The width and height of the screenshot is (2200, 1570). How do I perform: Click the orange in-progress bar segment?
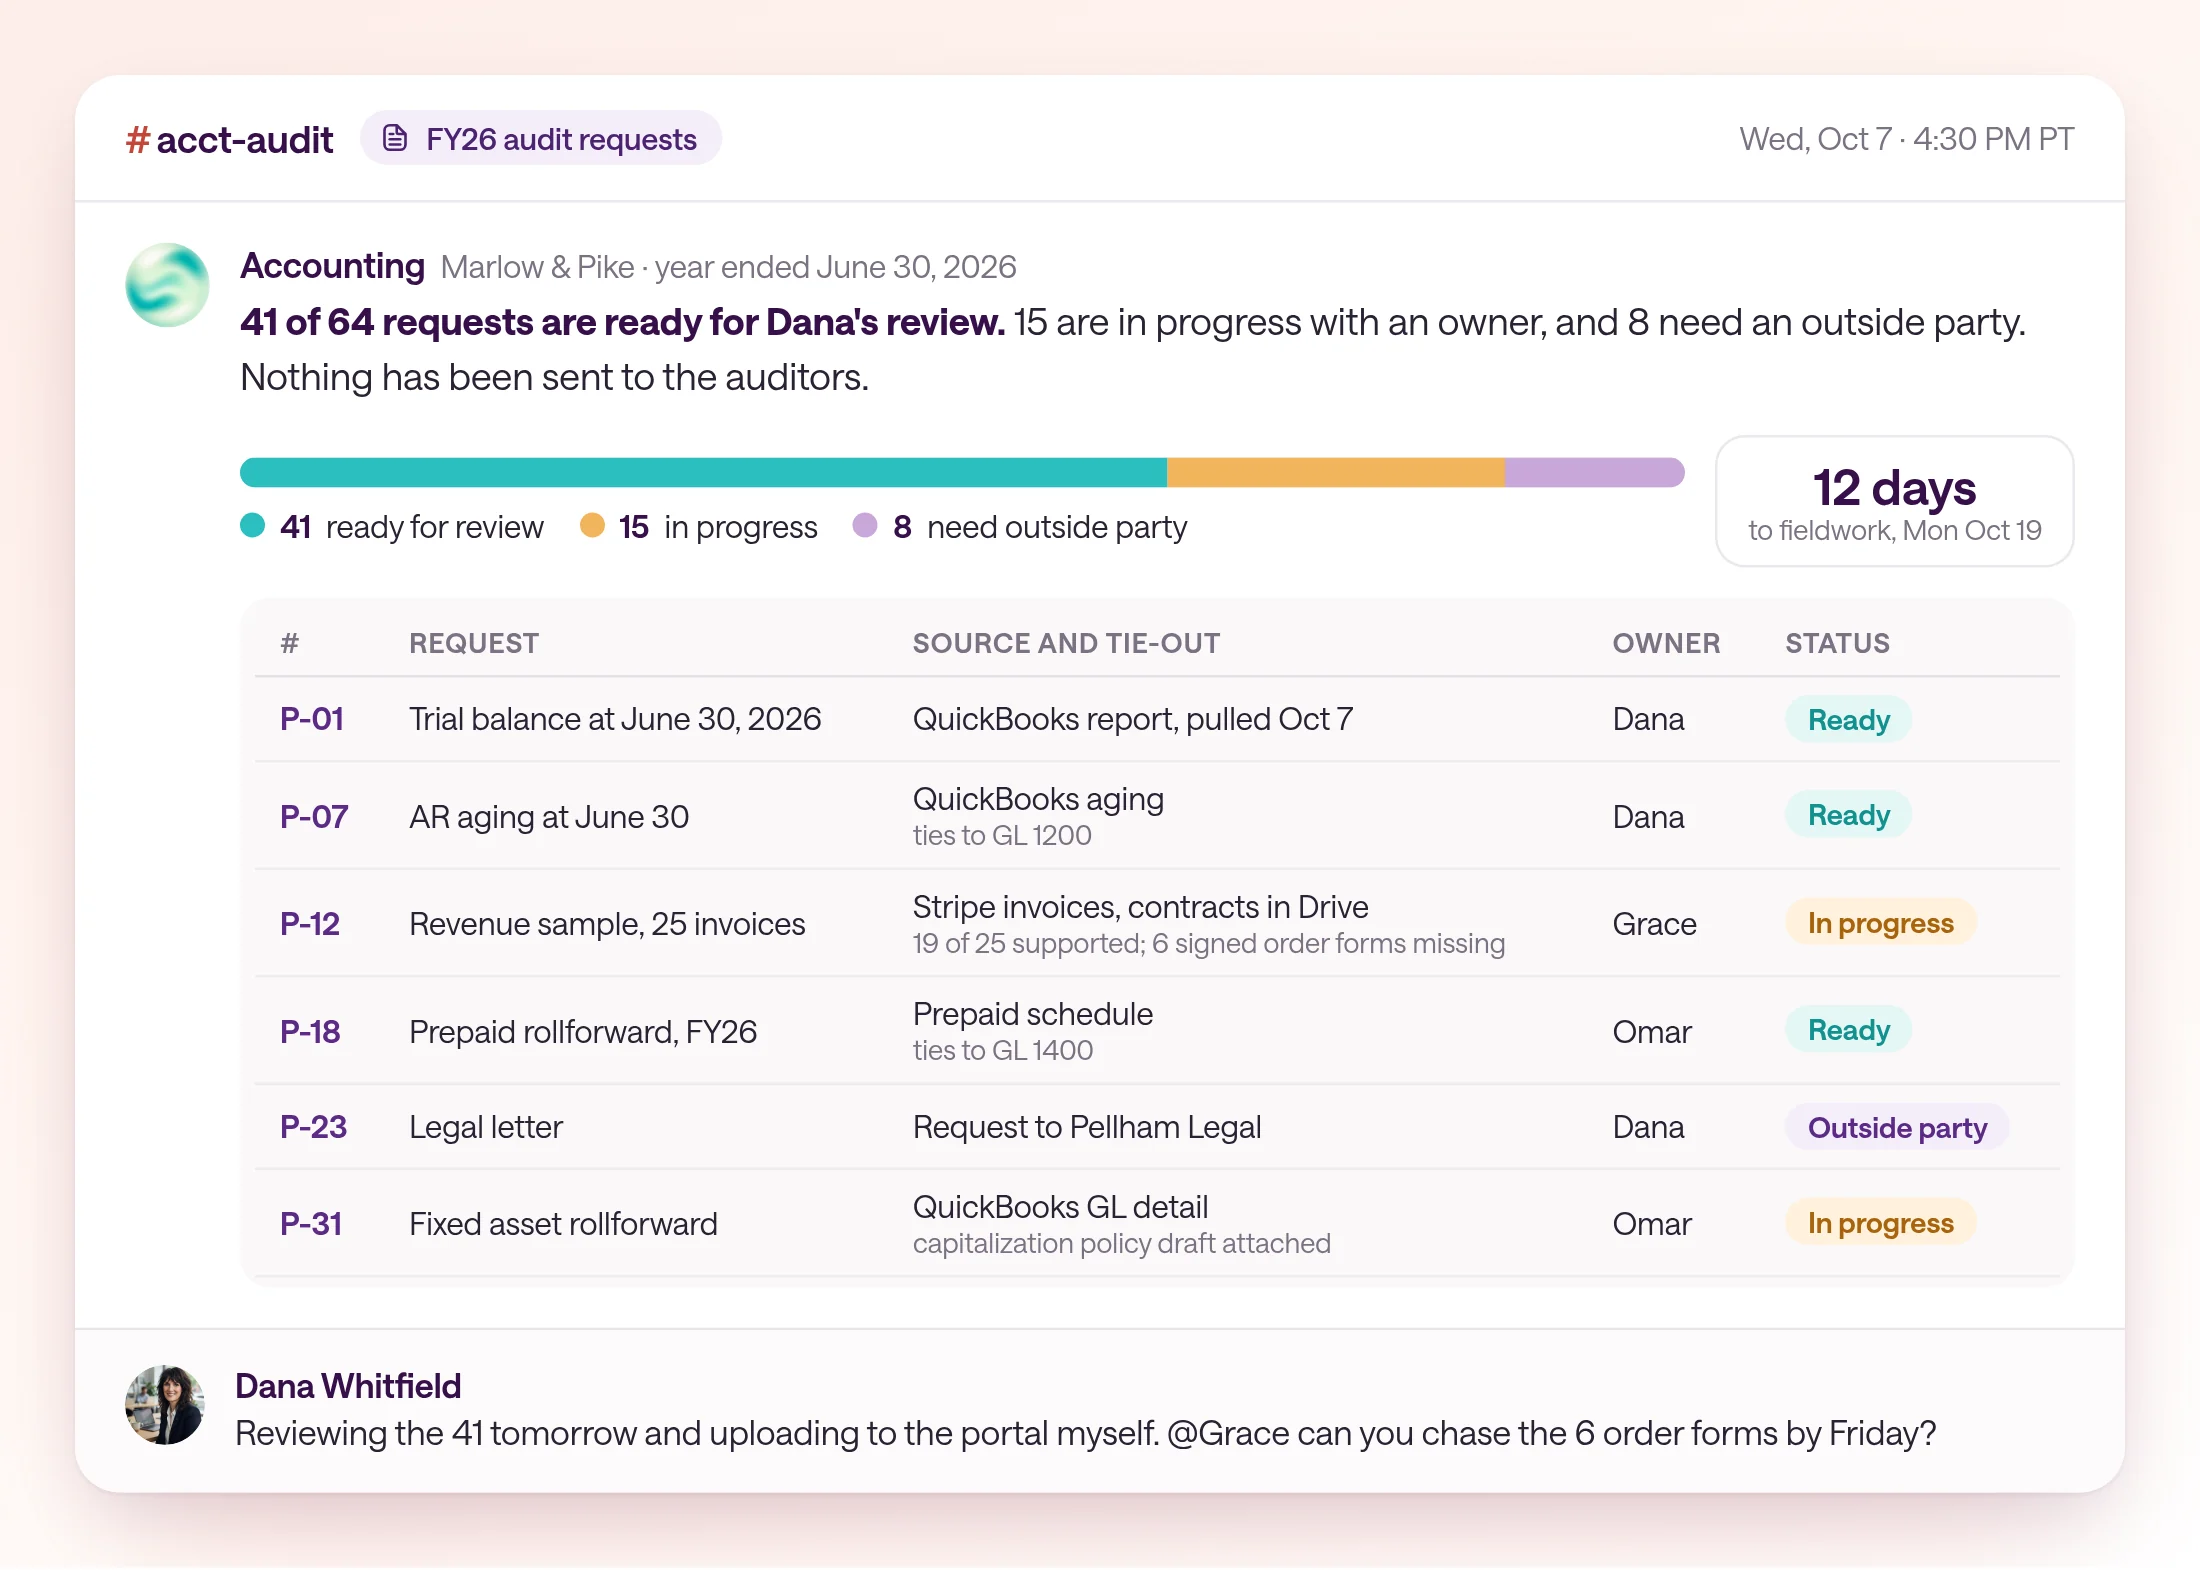click(x=1335, y=472)
